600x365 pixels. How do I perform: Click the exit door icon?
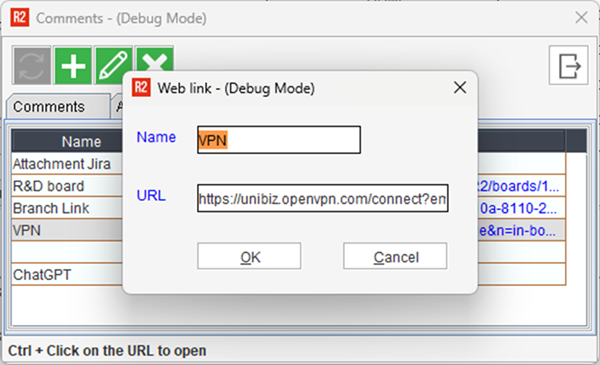point(569,65)
